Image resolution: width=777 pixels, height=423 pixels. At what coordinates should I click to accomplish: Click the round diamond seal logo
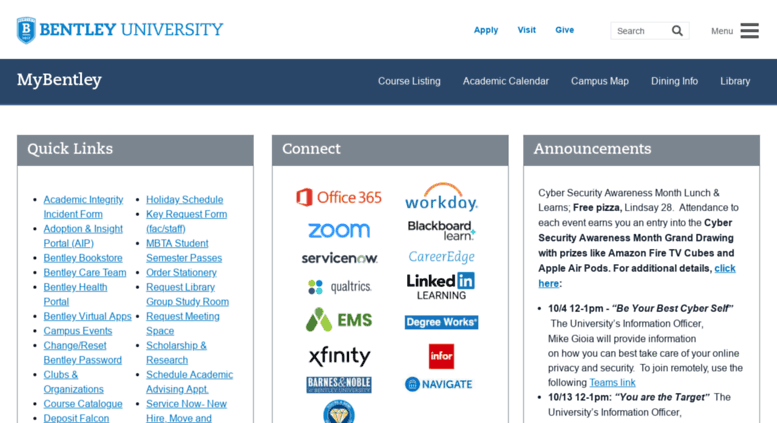[339, 412]
